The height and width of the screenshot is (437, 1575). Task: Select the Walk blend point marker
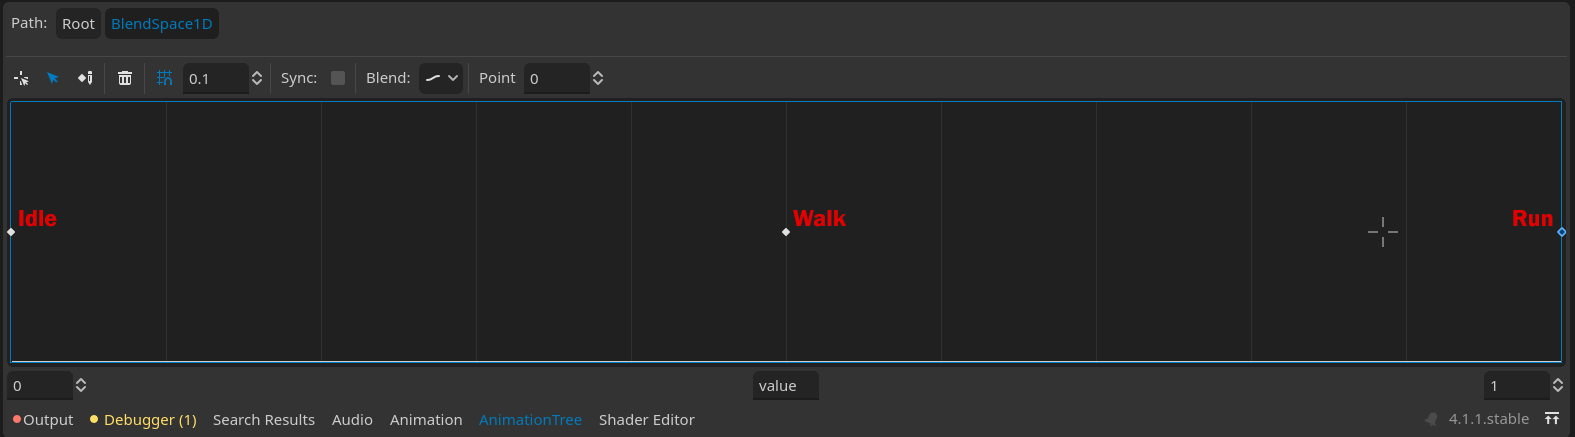pyautogui.click(x=786, y=232)
